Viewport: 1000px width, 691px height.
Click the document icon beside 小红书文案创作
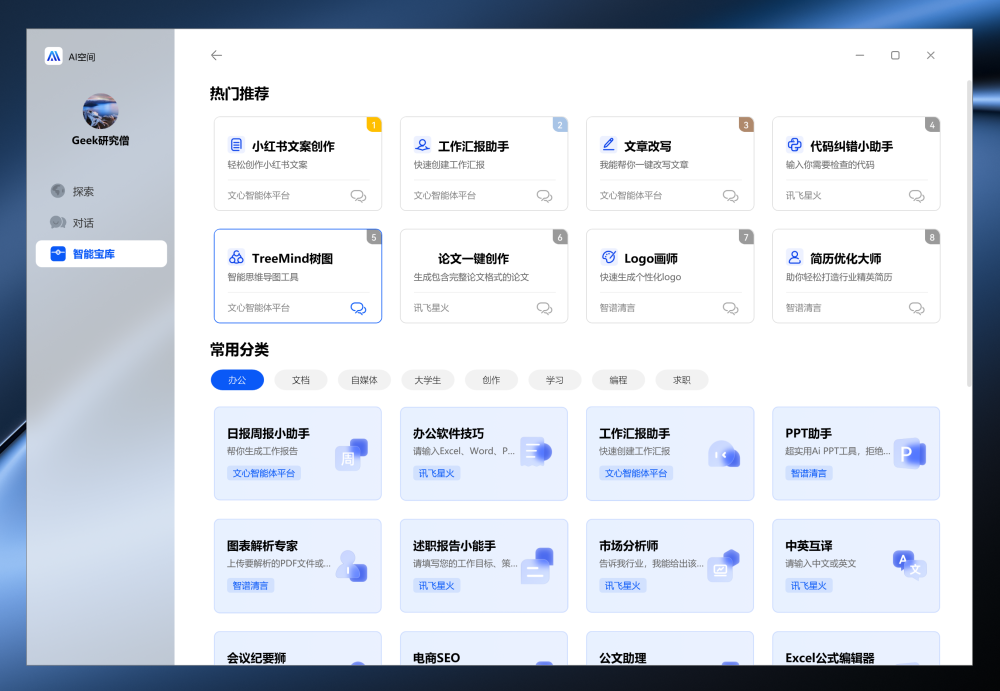(x=236, y=145)
